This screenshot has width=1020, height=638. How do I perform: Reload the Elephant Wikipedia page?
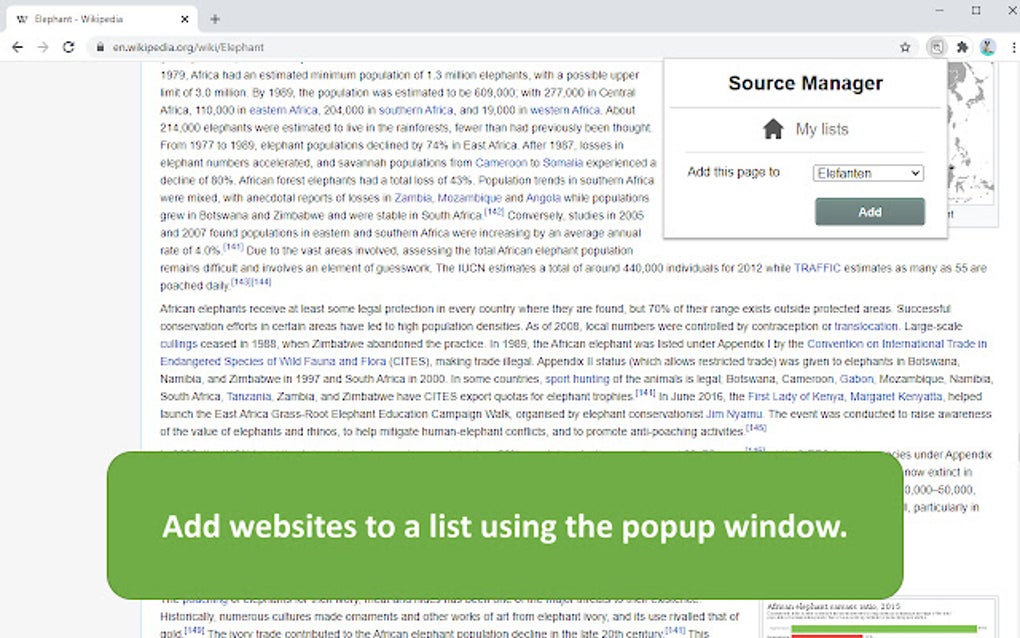[x=68, y=46]
